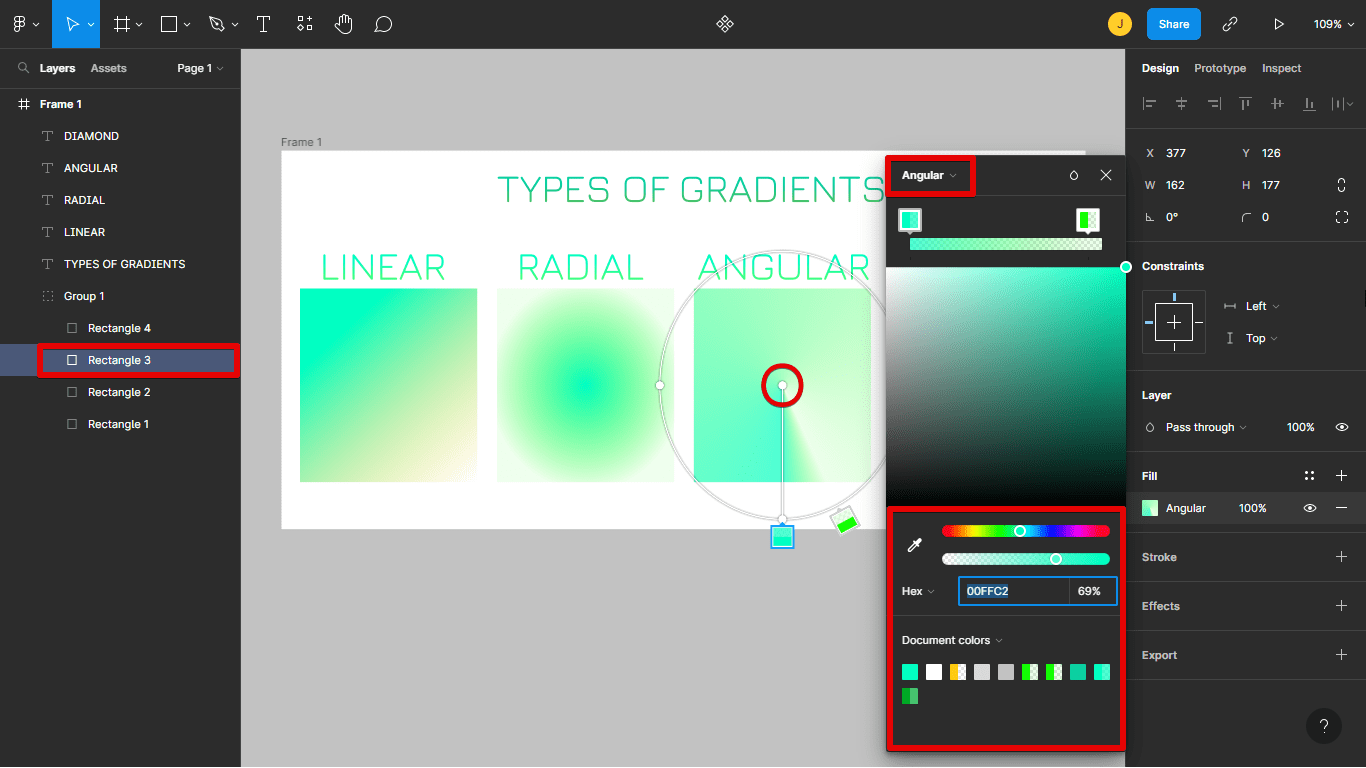Enable constrain proportions for width and height
1366x768 pixels.
1341,184
